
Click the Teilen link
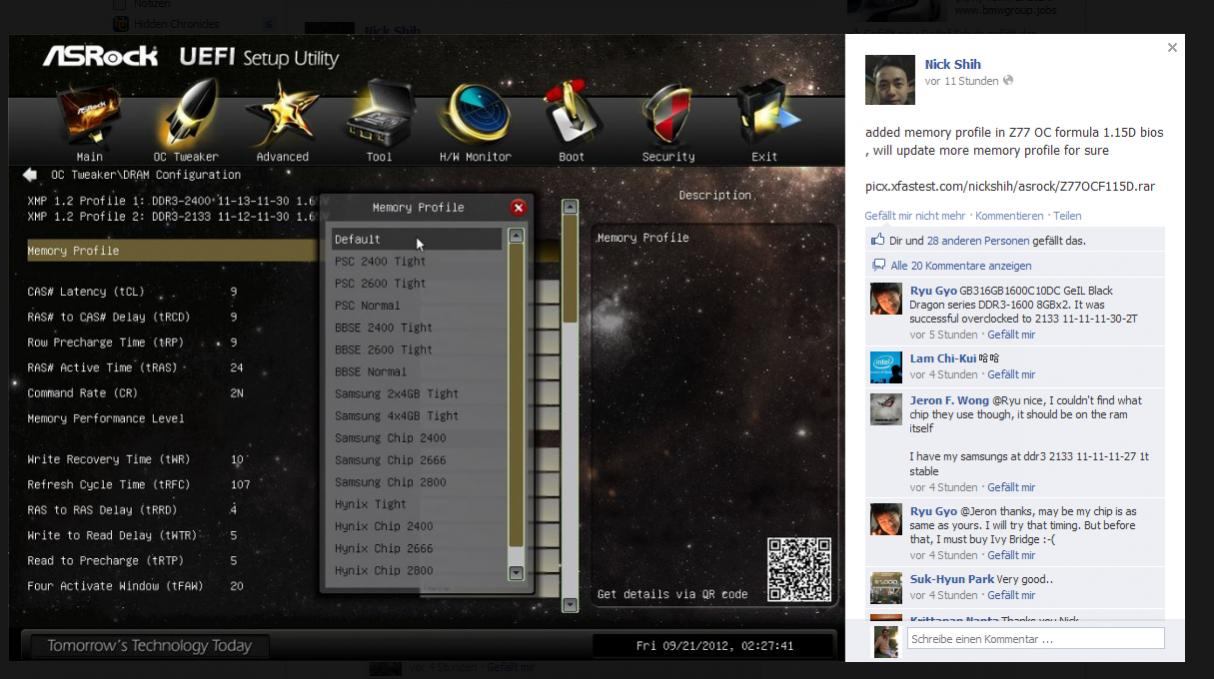point(1067,215)
